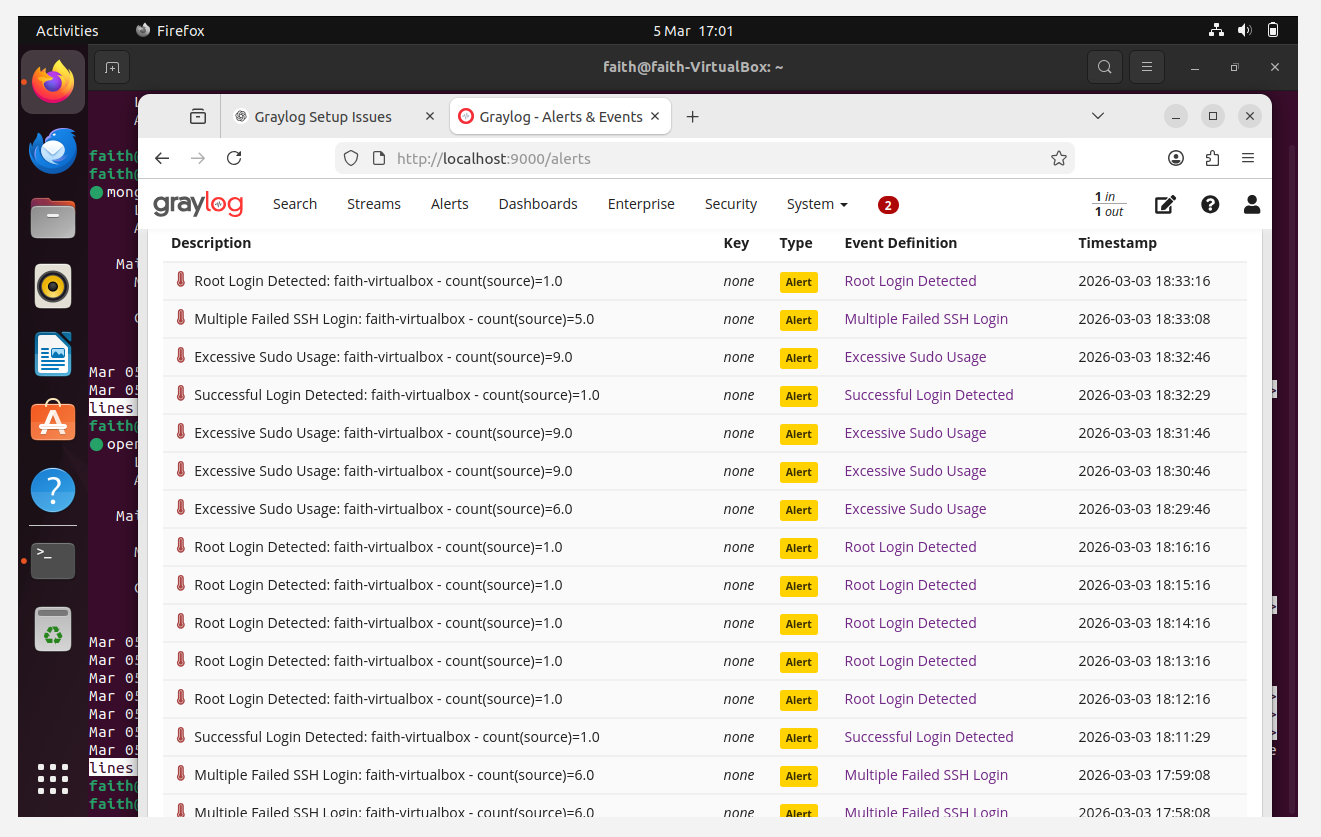Open Firefox extensions puzzle icon
Viewport: 1321px width, 837px height.
click(x=1213, y=158)
